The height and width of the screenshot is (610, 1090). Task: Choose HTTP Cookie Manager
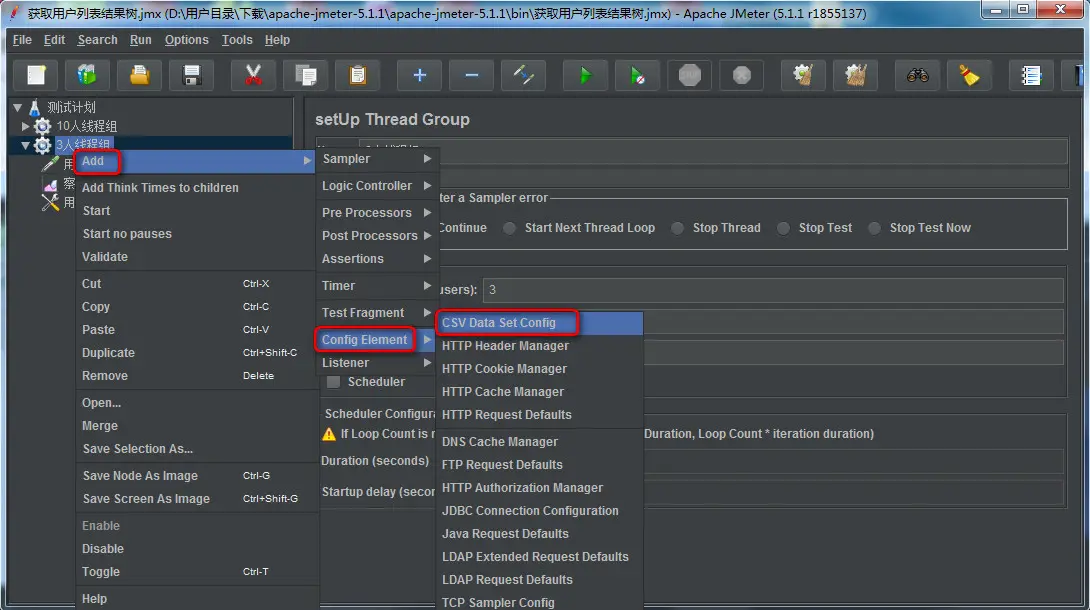click(x=539, y=368)
